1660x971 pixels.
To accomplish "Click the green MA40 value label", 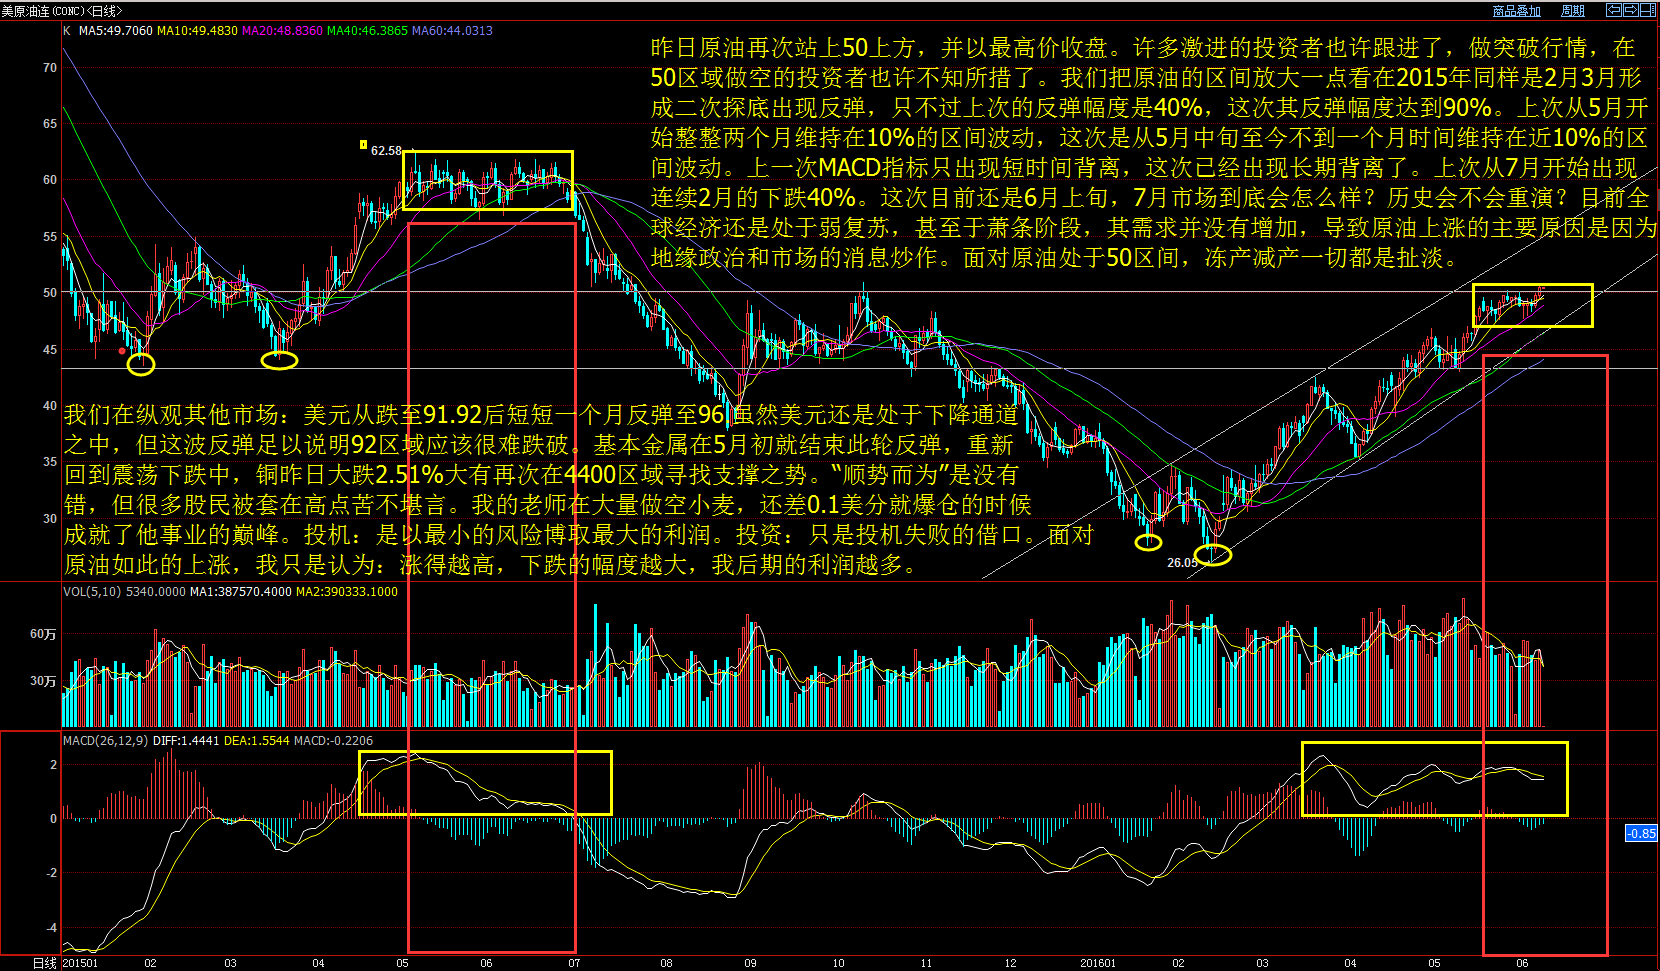I will pyautogui.click(x=367, y=31).
